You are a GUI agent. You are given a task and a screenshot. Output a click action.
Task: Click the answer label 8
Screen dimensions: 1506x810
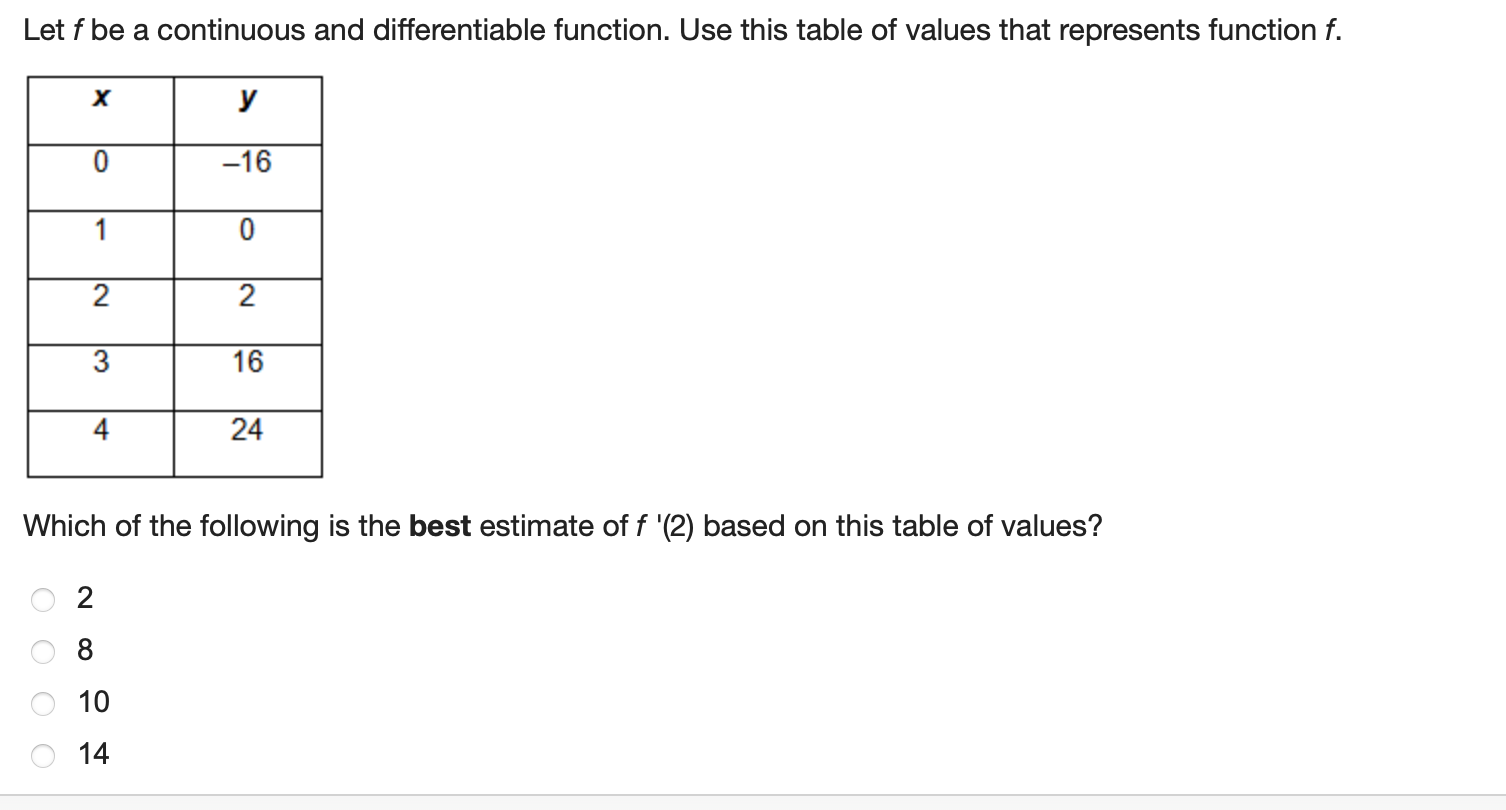tap(84, 650)
